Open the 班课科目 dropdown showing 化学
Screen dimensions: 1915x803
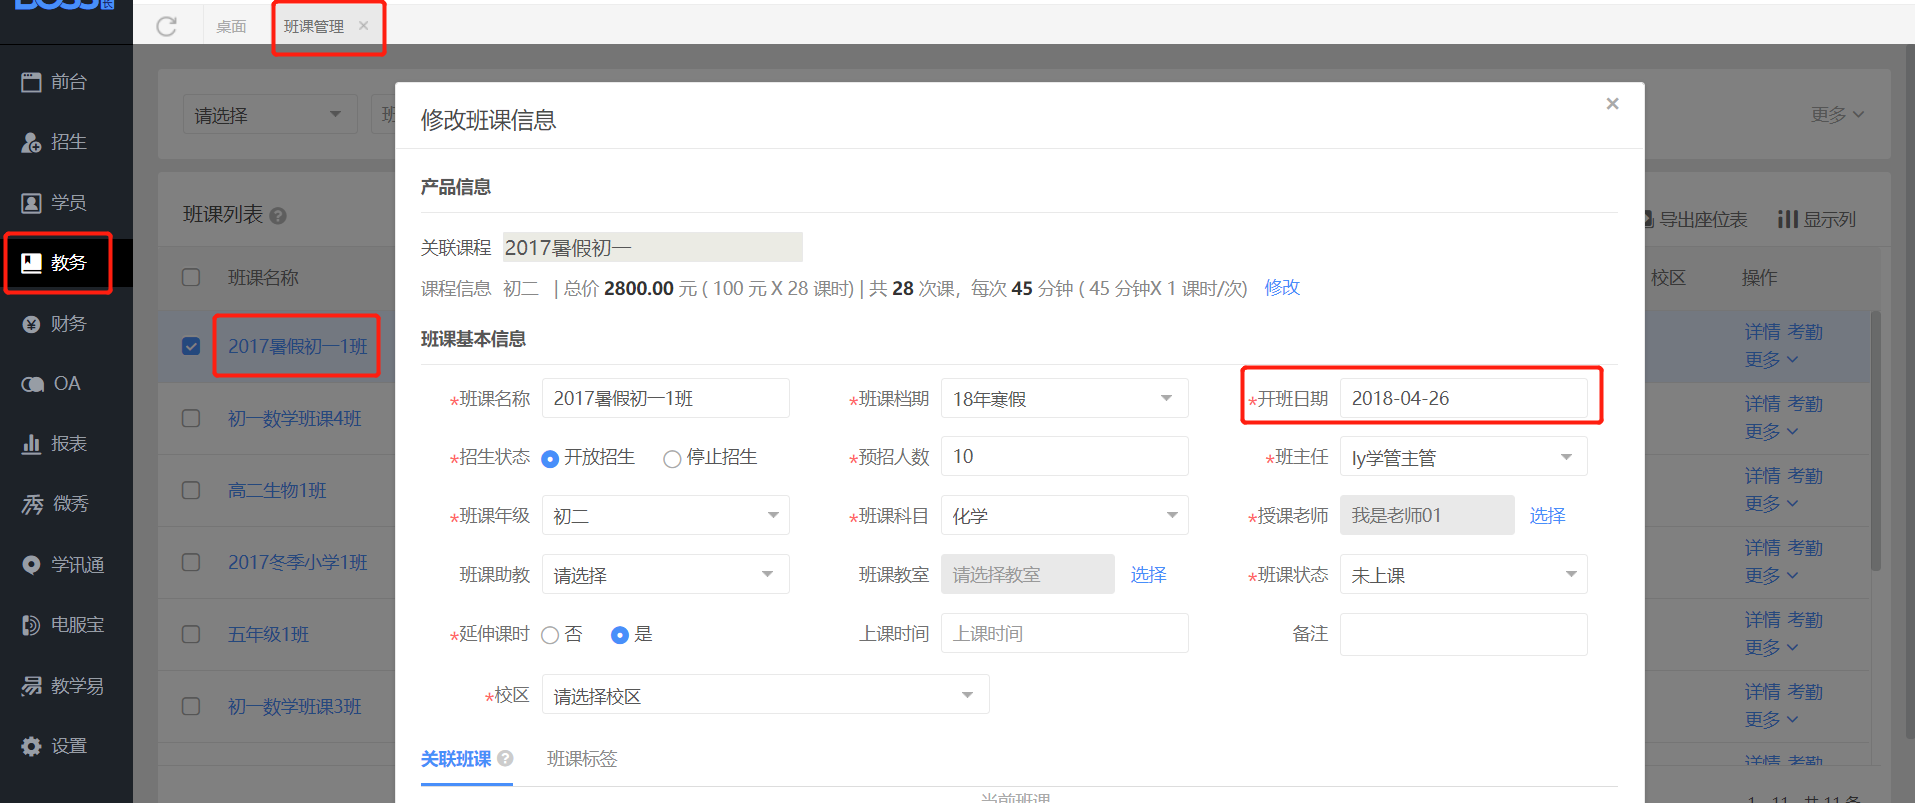point(1064,515)
